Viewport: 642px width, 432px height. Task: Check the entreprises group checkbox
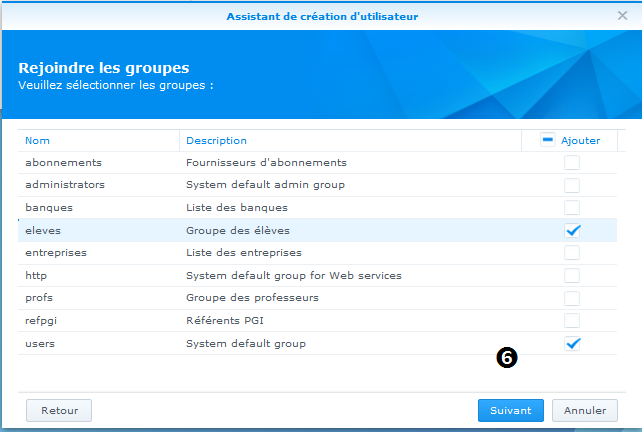point(572,253)
